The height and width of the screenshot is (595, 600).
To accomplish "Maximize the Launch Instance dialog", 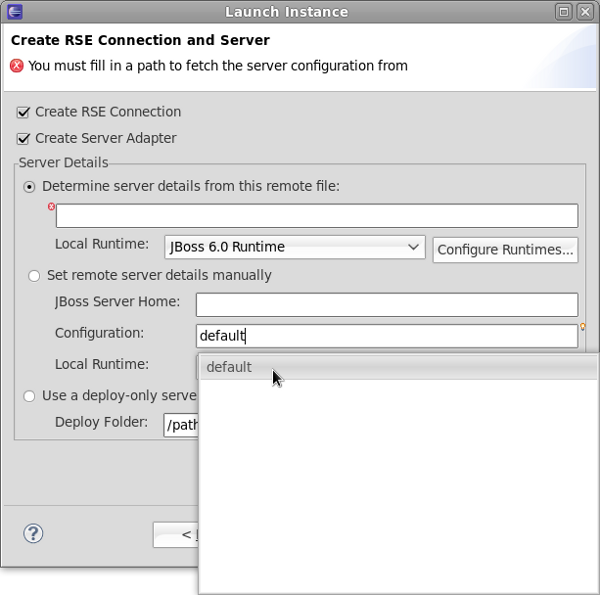I will (x=564, y=12).
